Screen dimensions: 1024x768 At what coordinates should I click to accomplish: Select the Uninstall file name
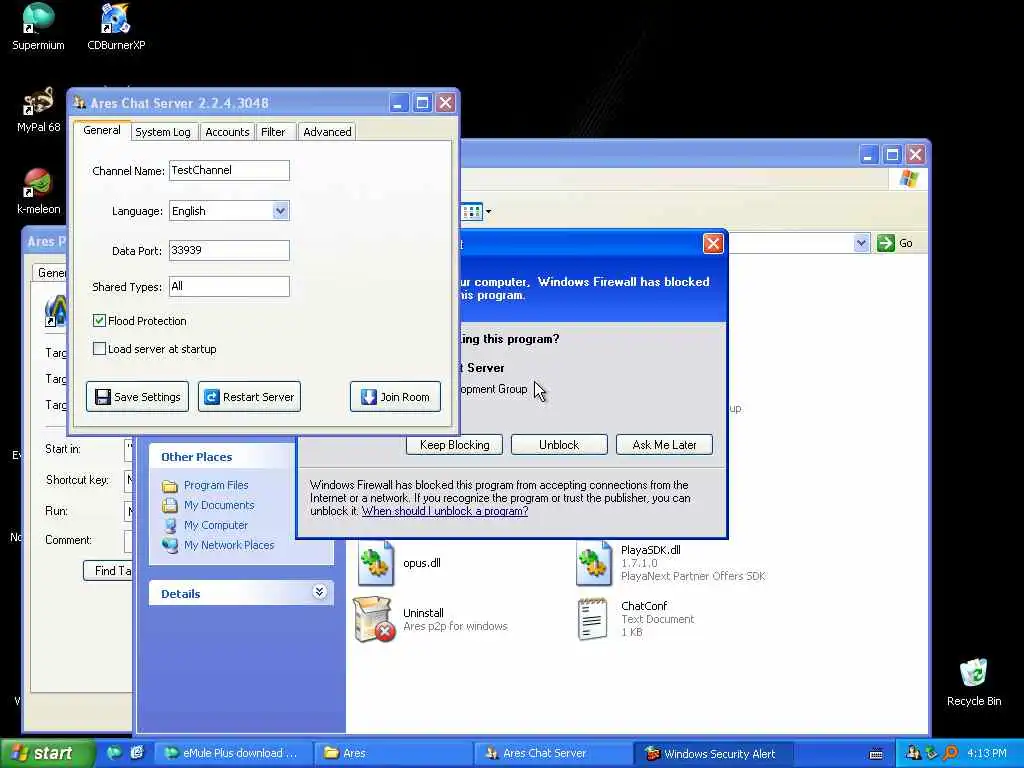(x=423, y=613)
